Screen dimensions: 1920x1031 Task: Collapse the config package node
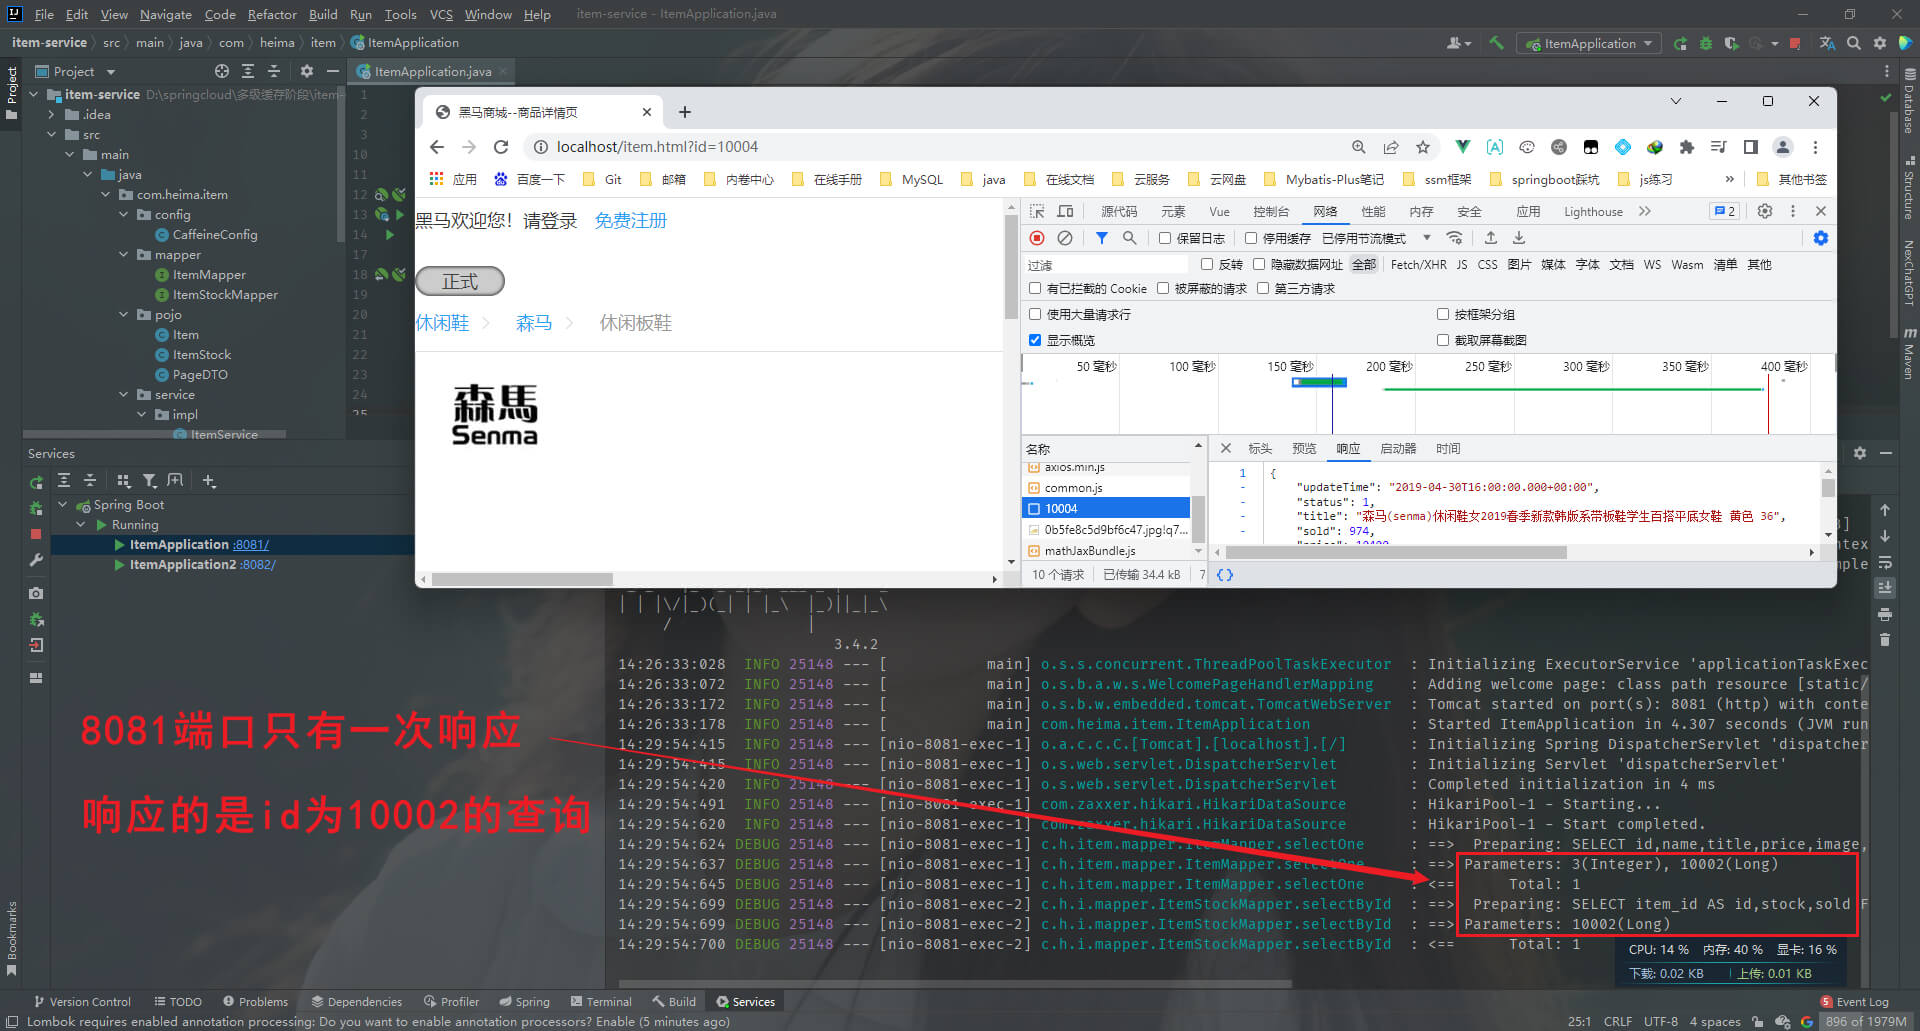(x=123, y=214)
